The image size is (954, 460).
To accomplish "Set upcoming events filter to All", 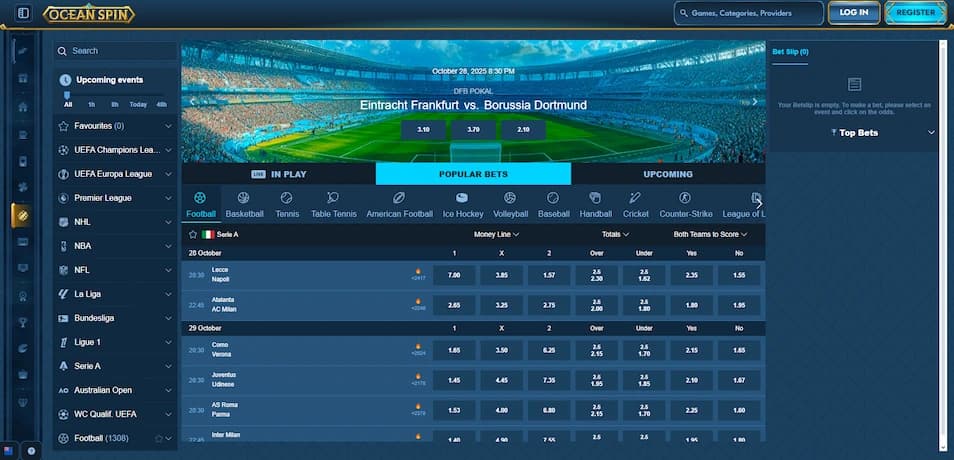I will click(x=68, y=105).
